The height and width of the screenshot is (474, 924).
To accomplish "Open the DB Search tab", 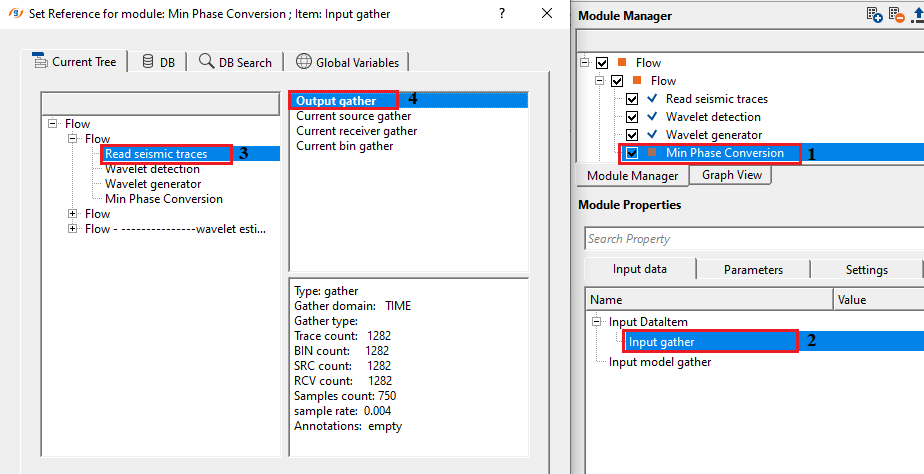I will tap(235, 62).
